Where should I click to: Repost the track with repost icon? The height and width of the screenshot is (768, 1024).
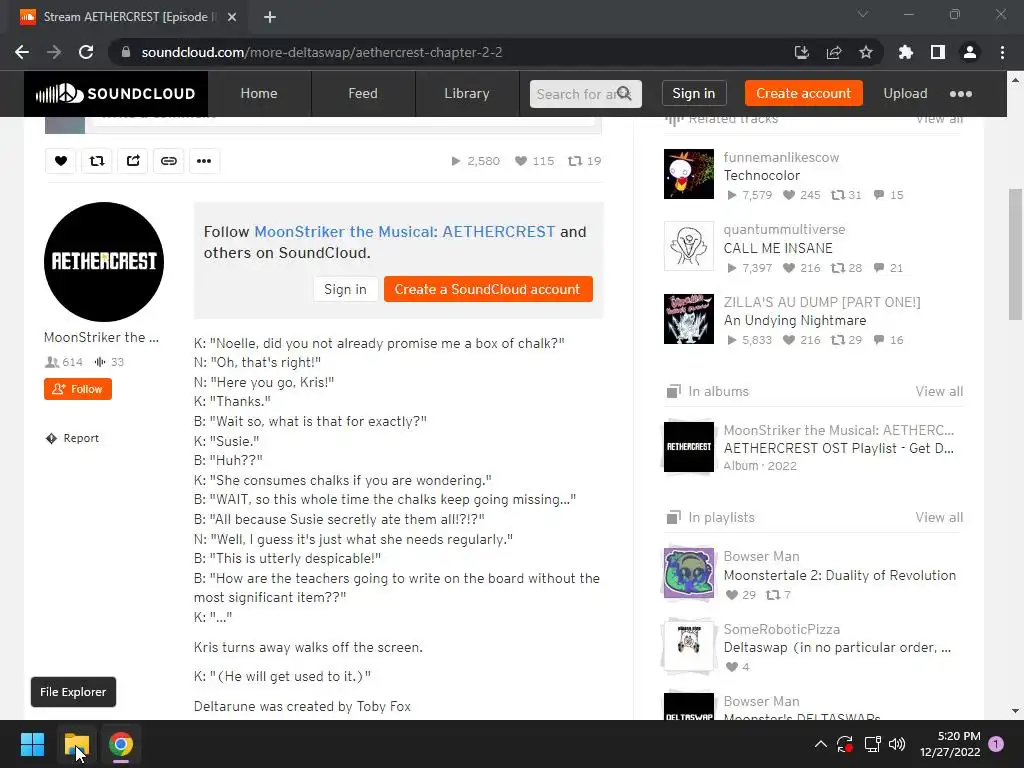97,161
